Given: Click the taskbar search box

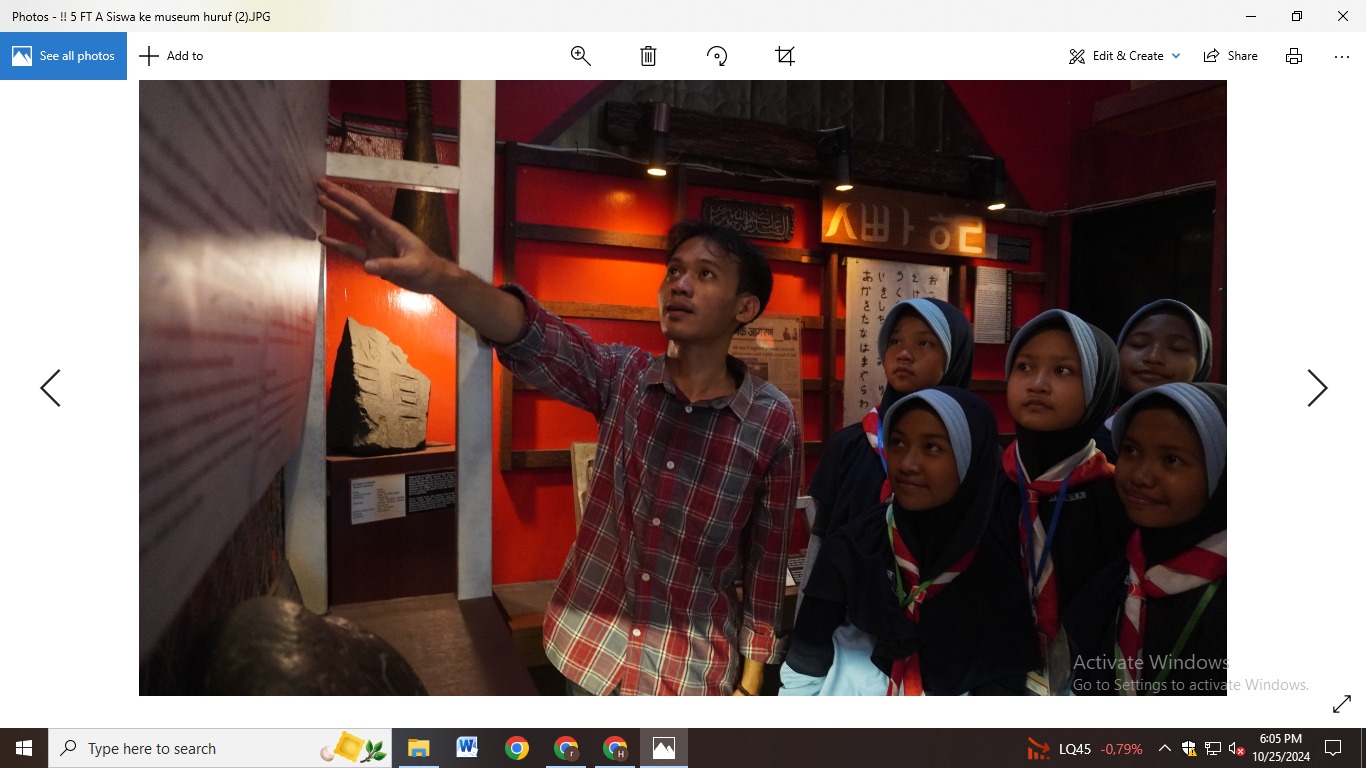Looking at the screenshot, I should pos(220,748).
